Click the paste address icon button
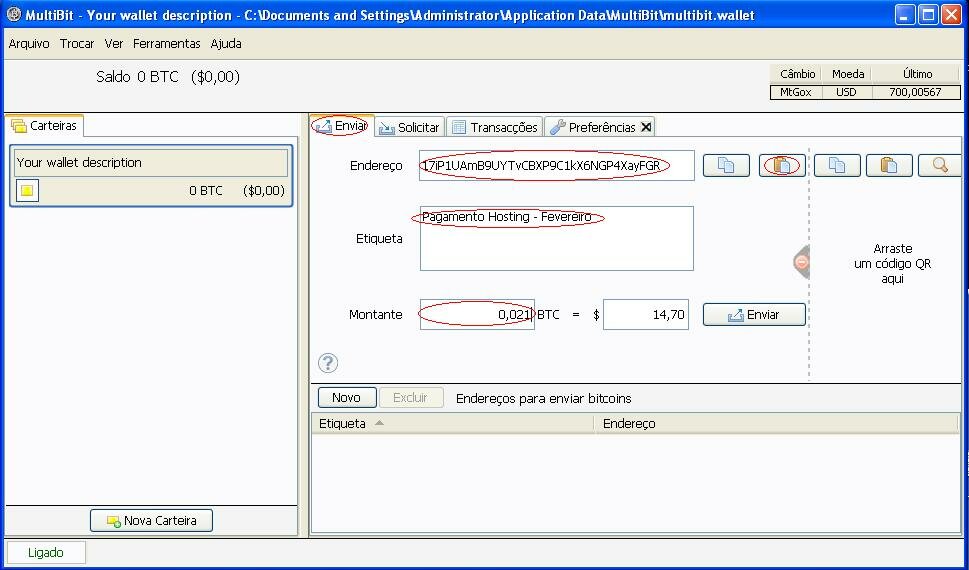This screenshot has height=570, width=969. pyautogui.click(x=782, y=165)
